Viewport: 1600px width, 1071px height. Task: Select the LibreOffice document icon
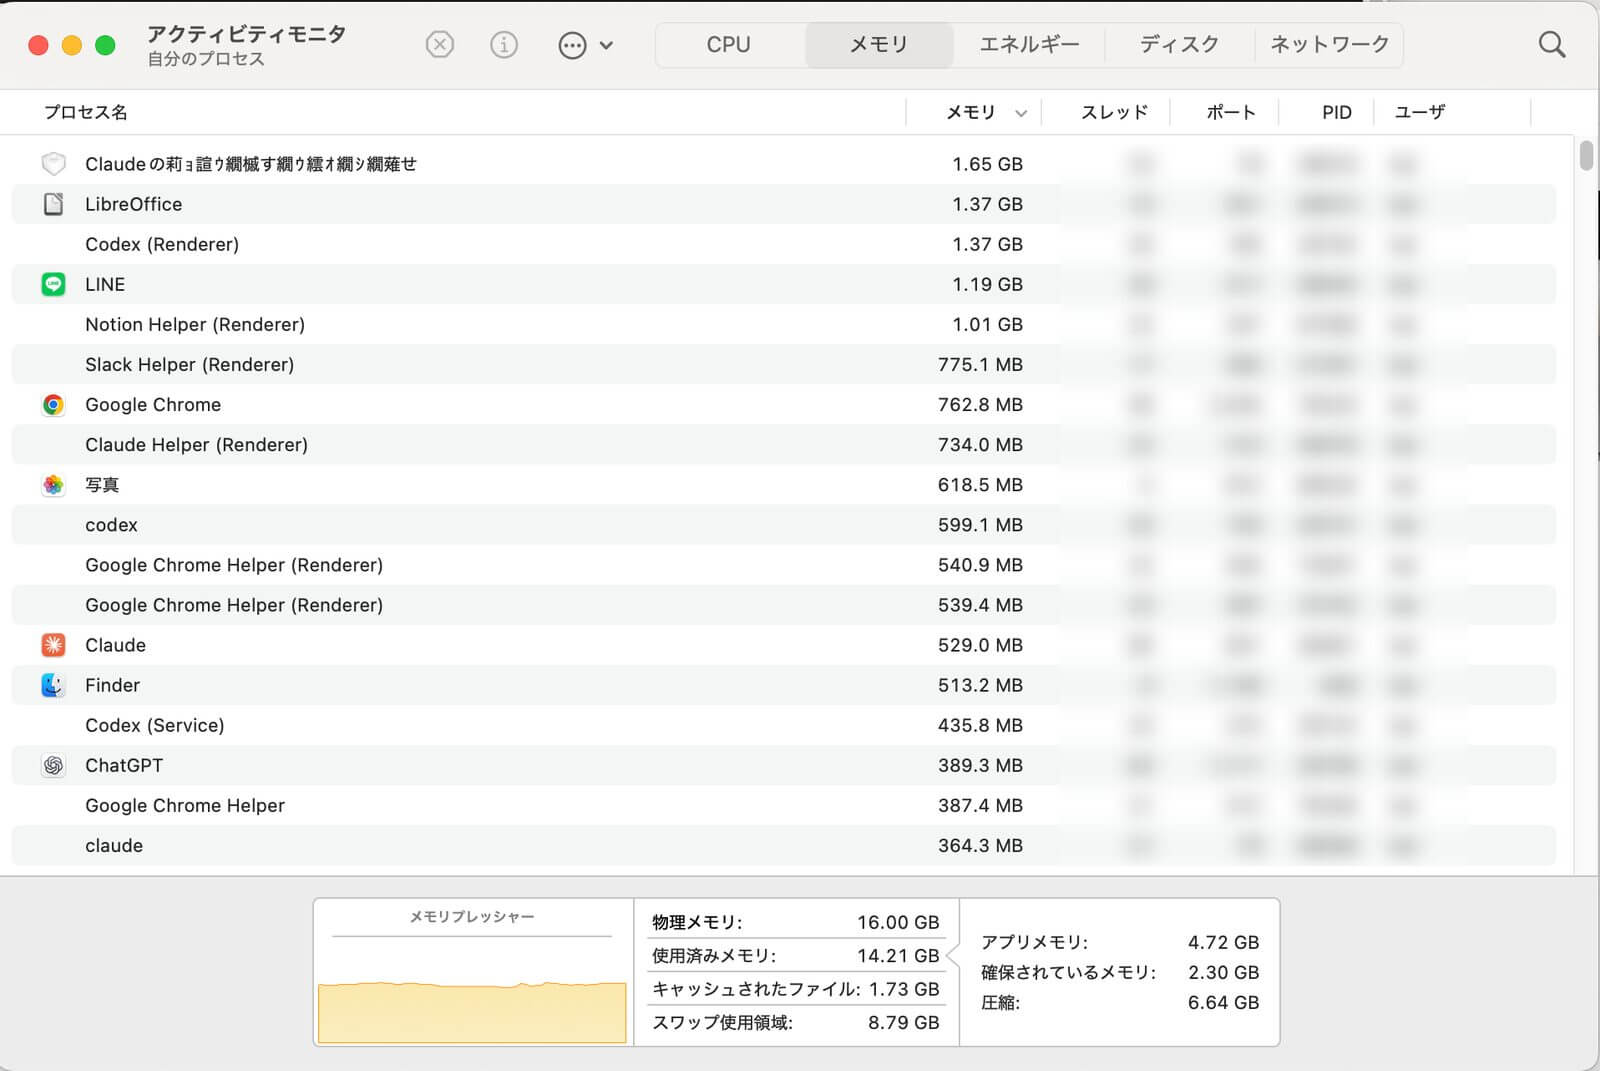tap(53, 204)
